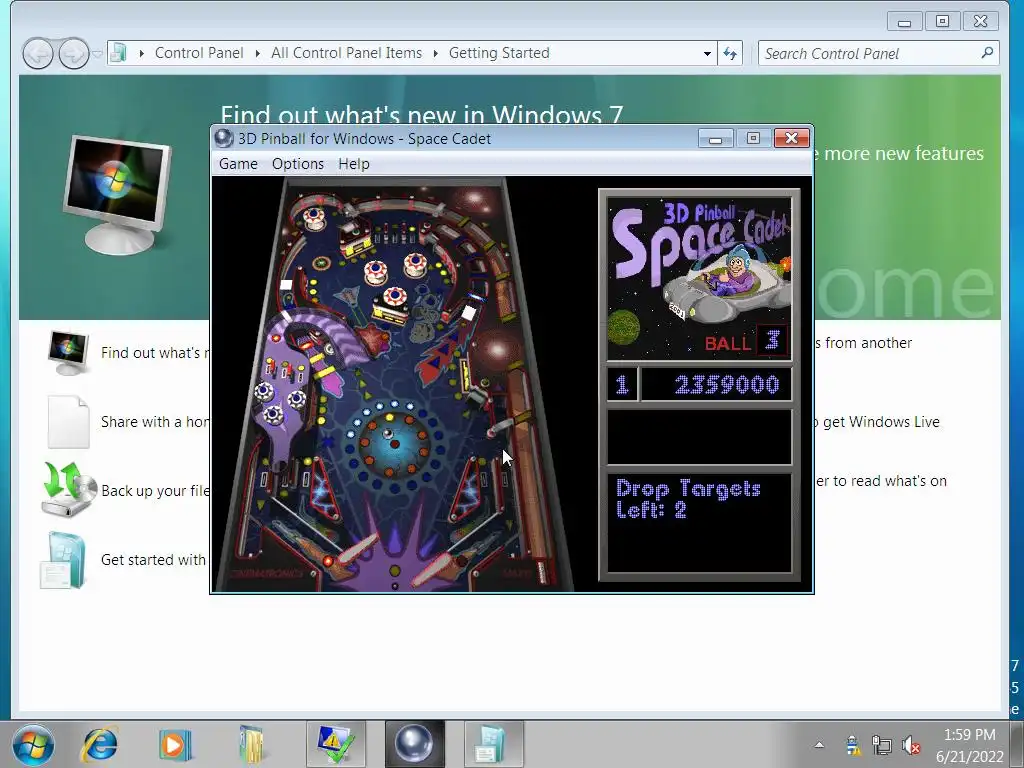The image size is (1024, 768).
Task: Click All Control Panel Items breadcrumb
Action: click(346, 53)
